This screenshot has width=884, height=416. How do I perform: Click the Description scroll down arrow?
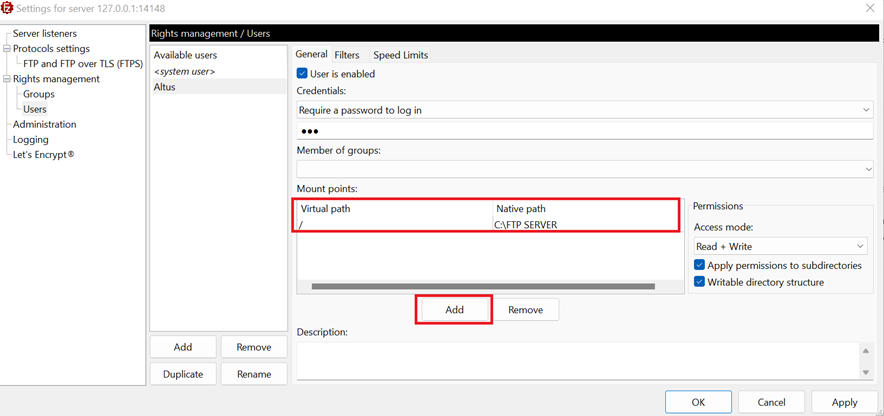coord(866,372)
